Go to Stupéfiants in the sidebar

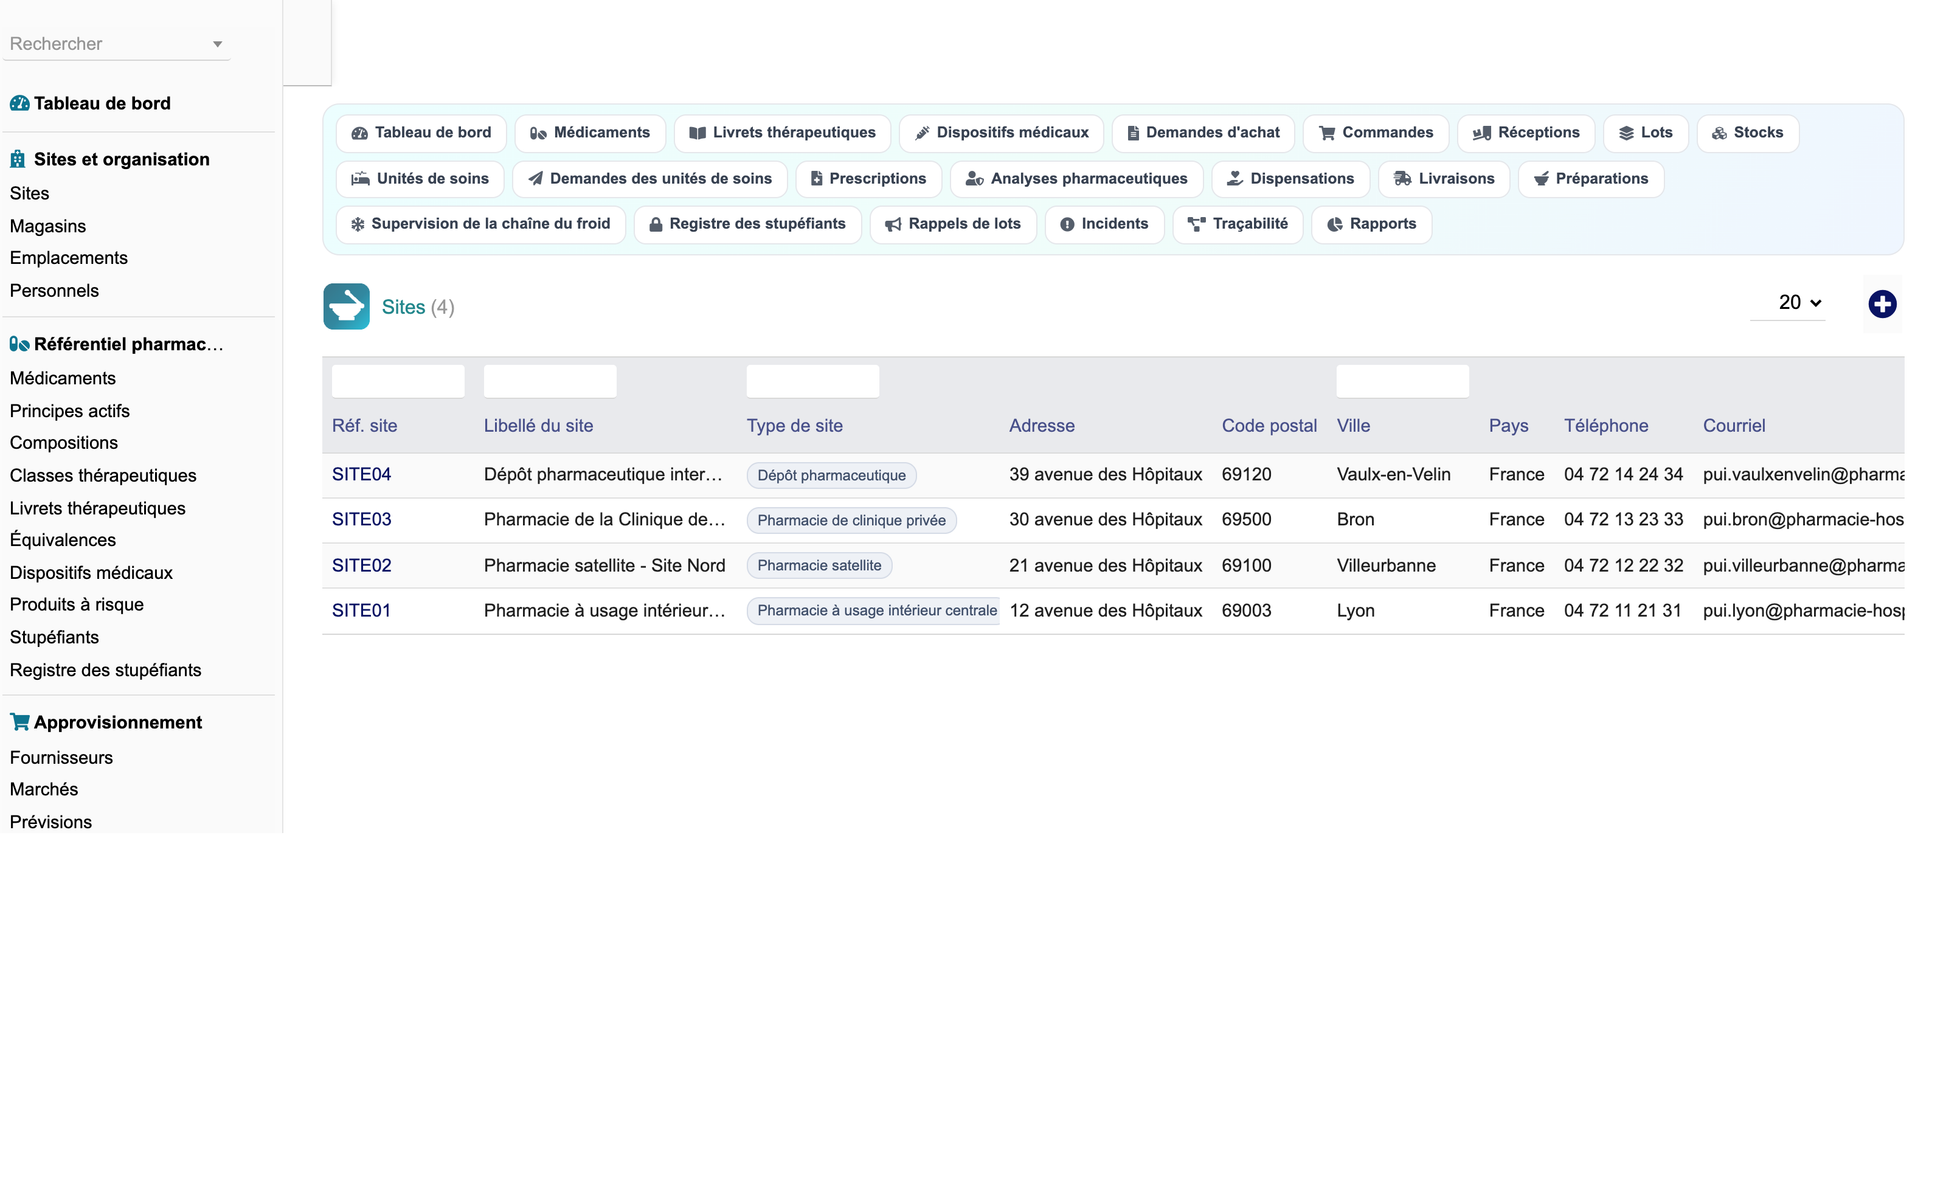[54, 638]
